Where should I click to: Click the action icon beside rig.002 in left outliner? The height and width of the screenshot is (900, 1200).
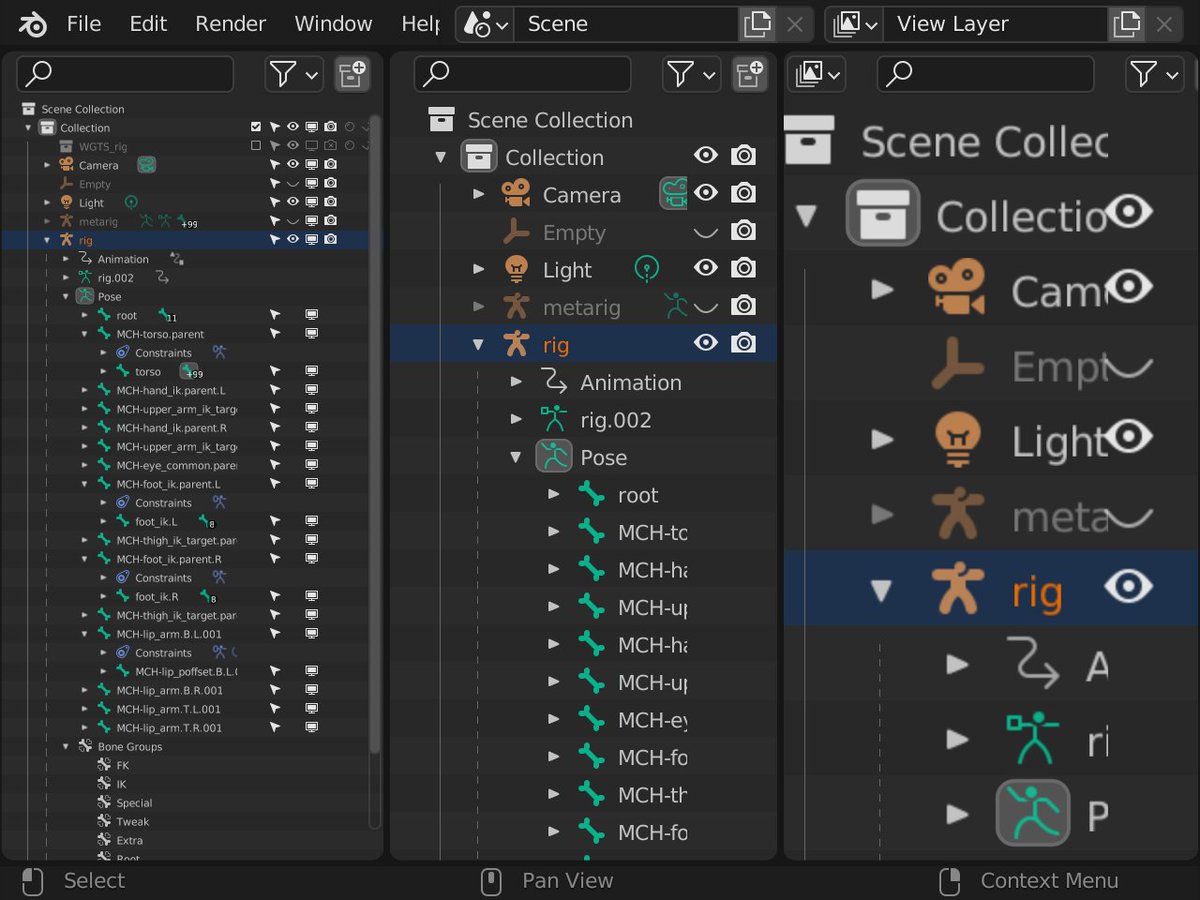point(162,278)
